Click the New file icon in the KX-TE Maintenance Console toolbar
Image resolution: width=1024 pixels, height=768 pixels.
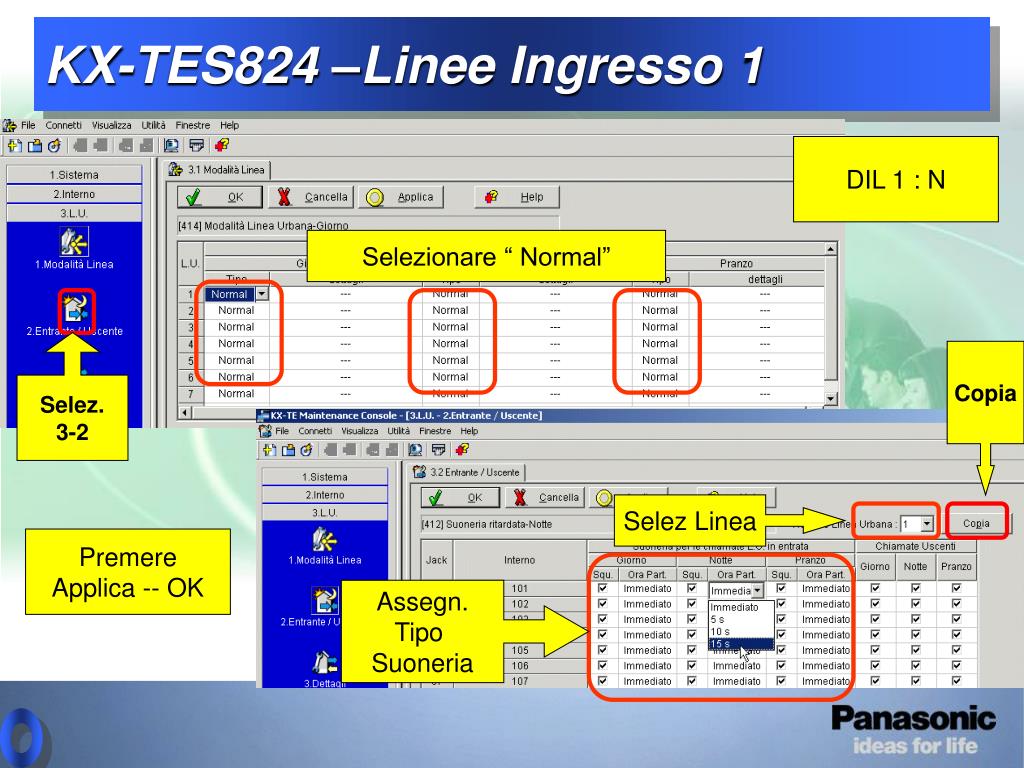pyautogui.click(x=268, y=449)
